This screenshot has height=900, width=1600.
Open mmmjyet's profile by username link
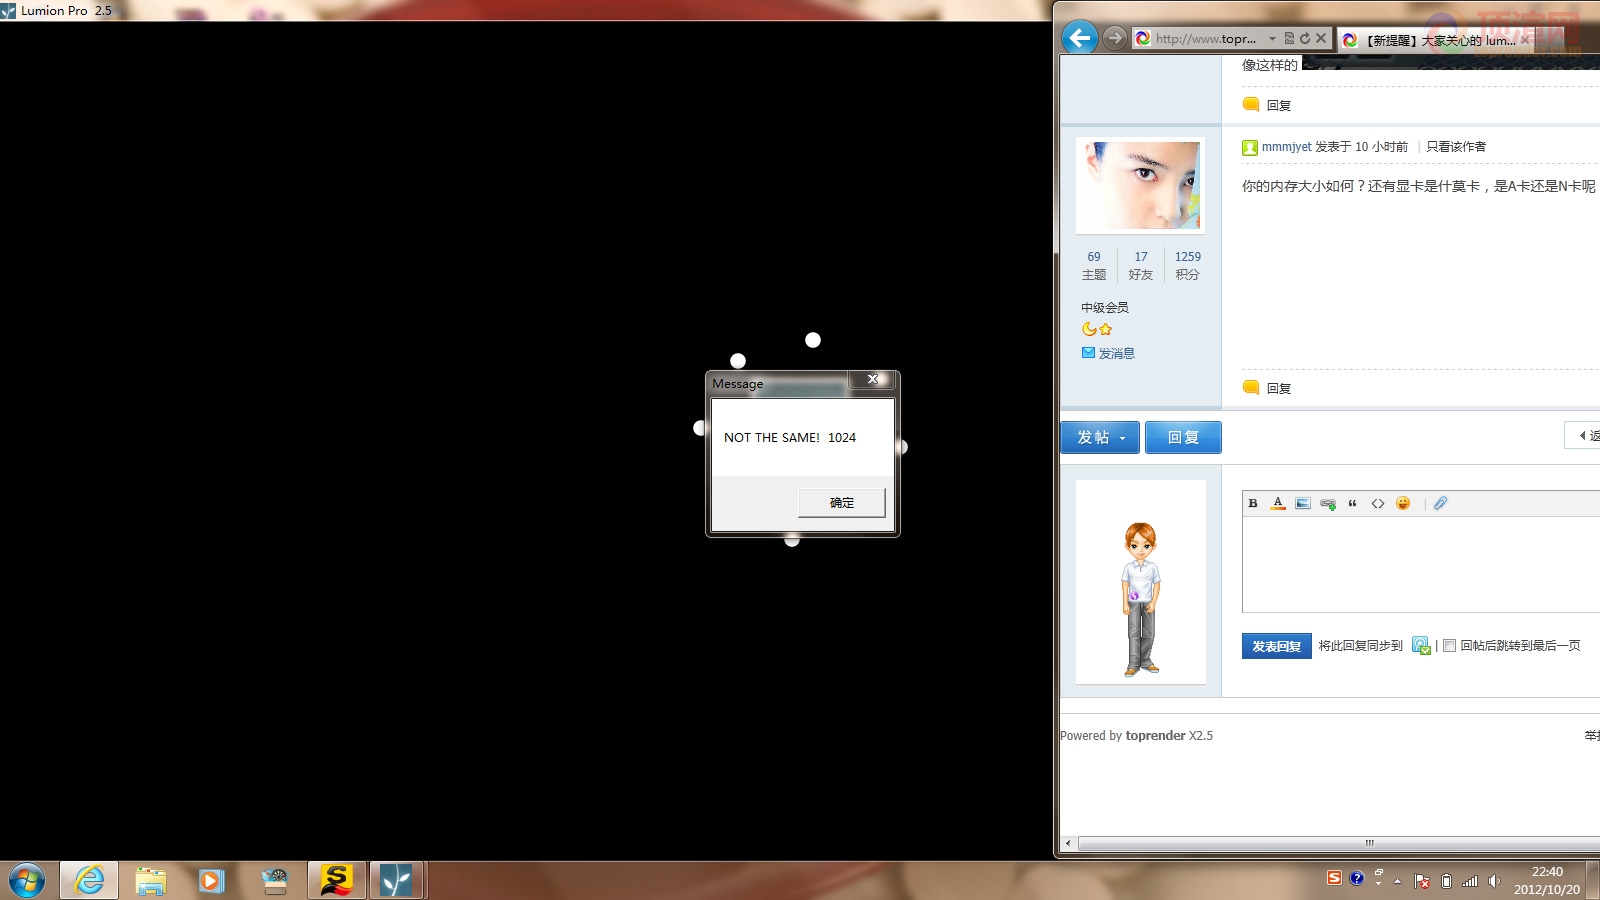tap(1286, 146)
